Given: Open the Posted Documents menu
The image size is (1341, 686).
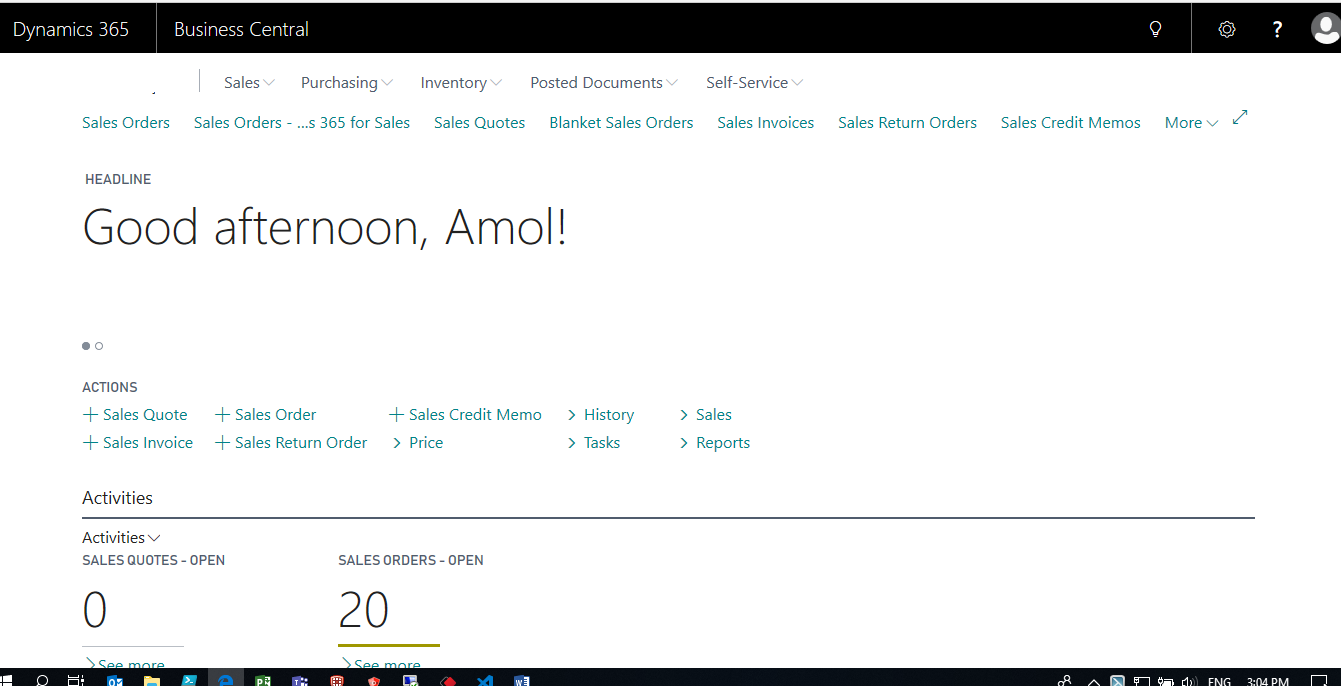Looking at the screenshot, I should coord(603,83).
